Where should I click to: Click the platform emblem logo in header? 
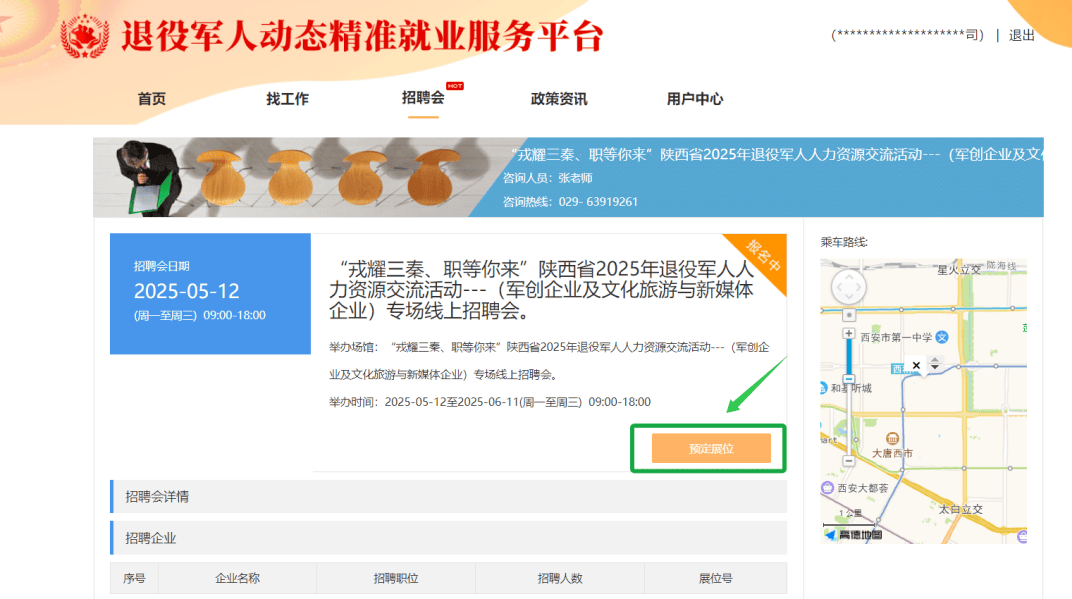click(85, 36)
